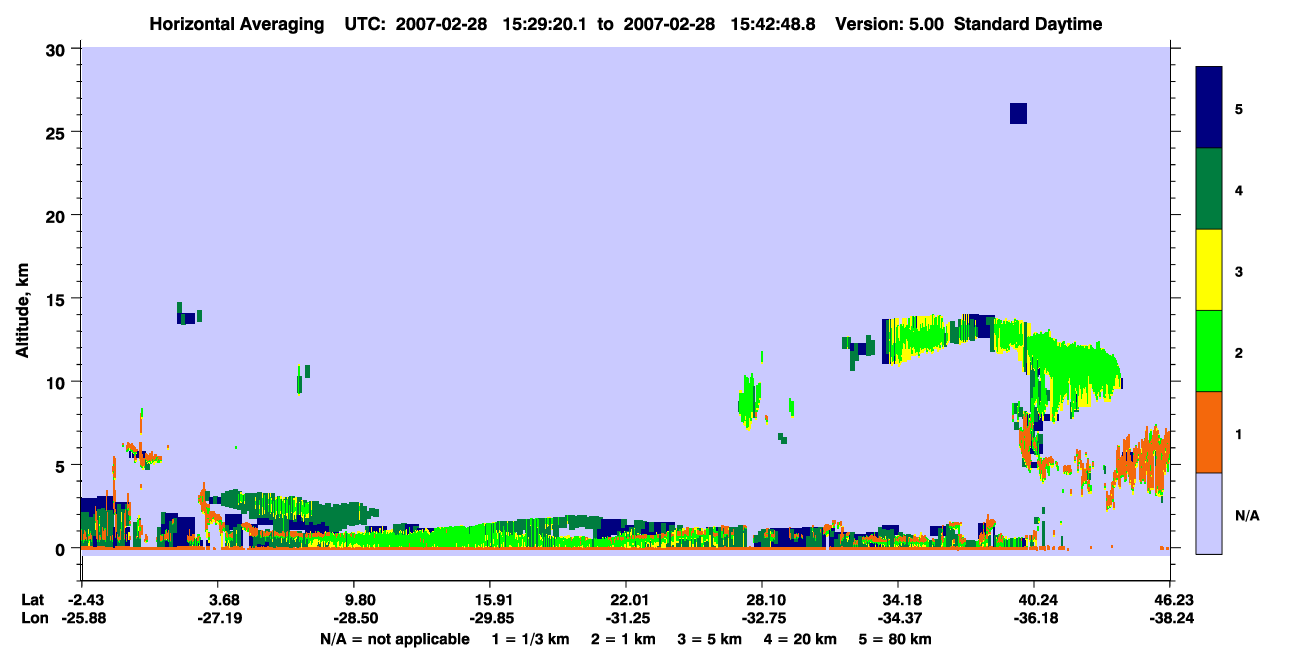Click the longitude value -38.24
The height and width of the screenshot is (667, 1300).
1170,619
